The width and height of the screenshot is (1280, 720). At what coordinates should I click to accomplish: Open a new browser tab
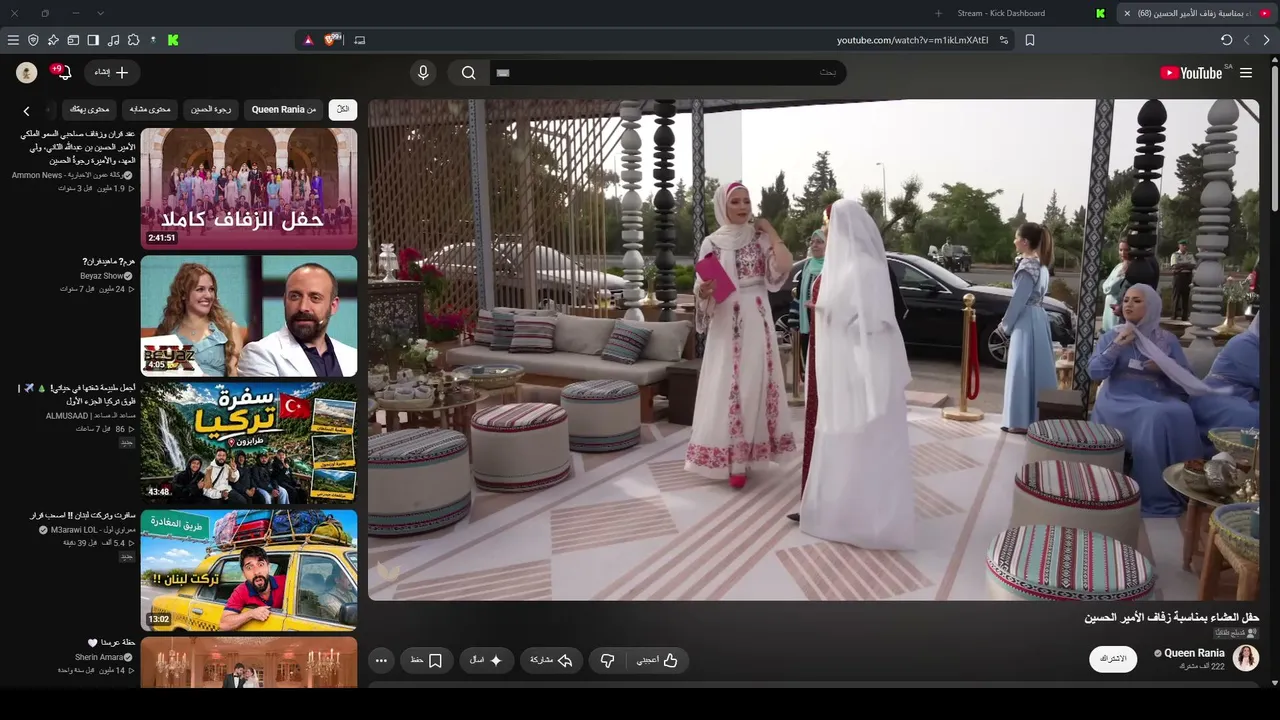point(938,13)
